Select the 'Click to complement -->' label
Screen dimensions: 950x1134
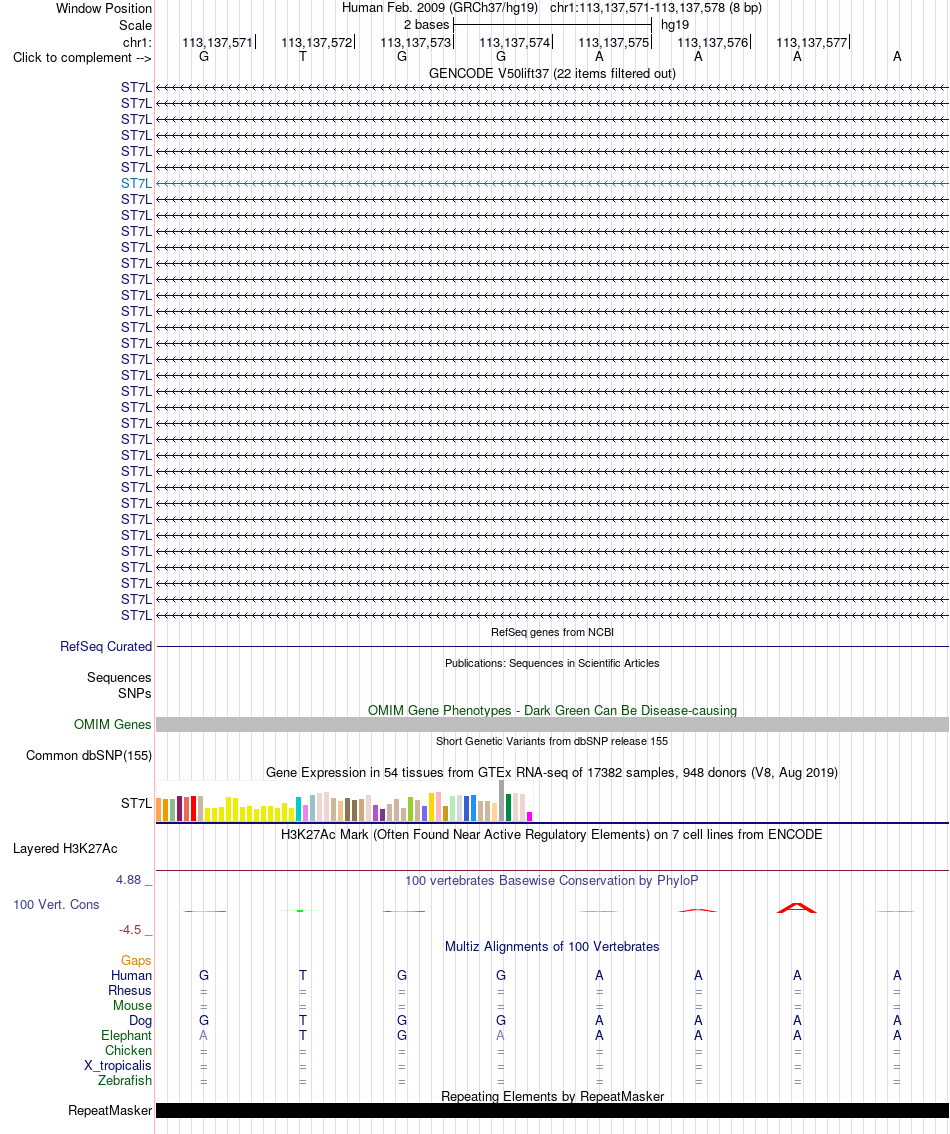click(82, 58)
